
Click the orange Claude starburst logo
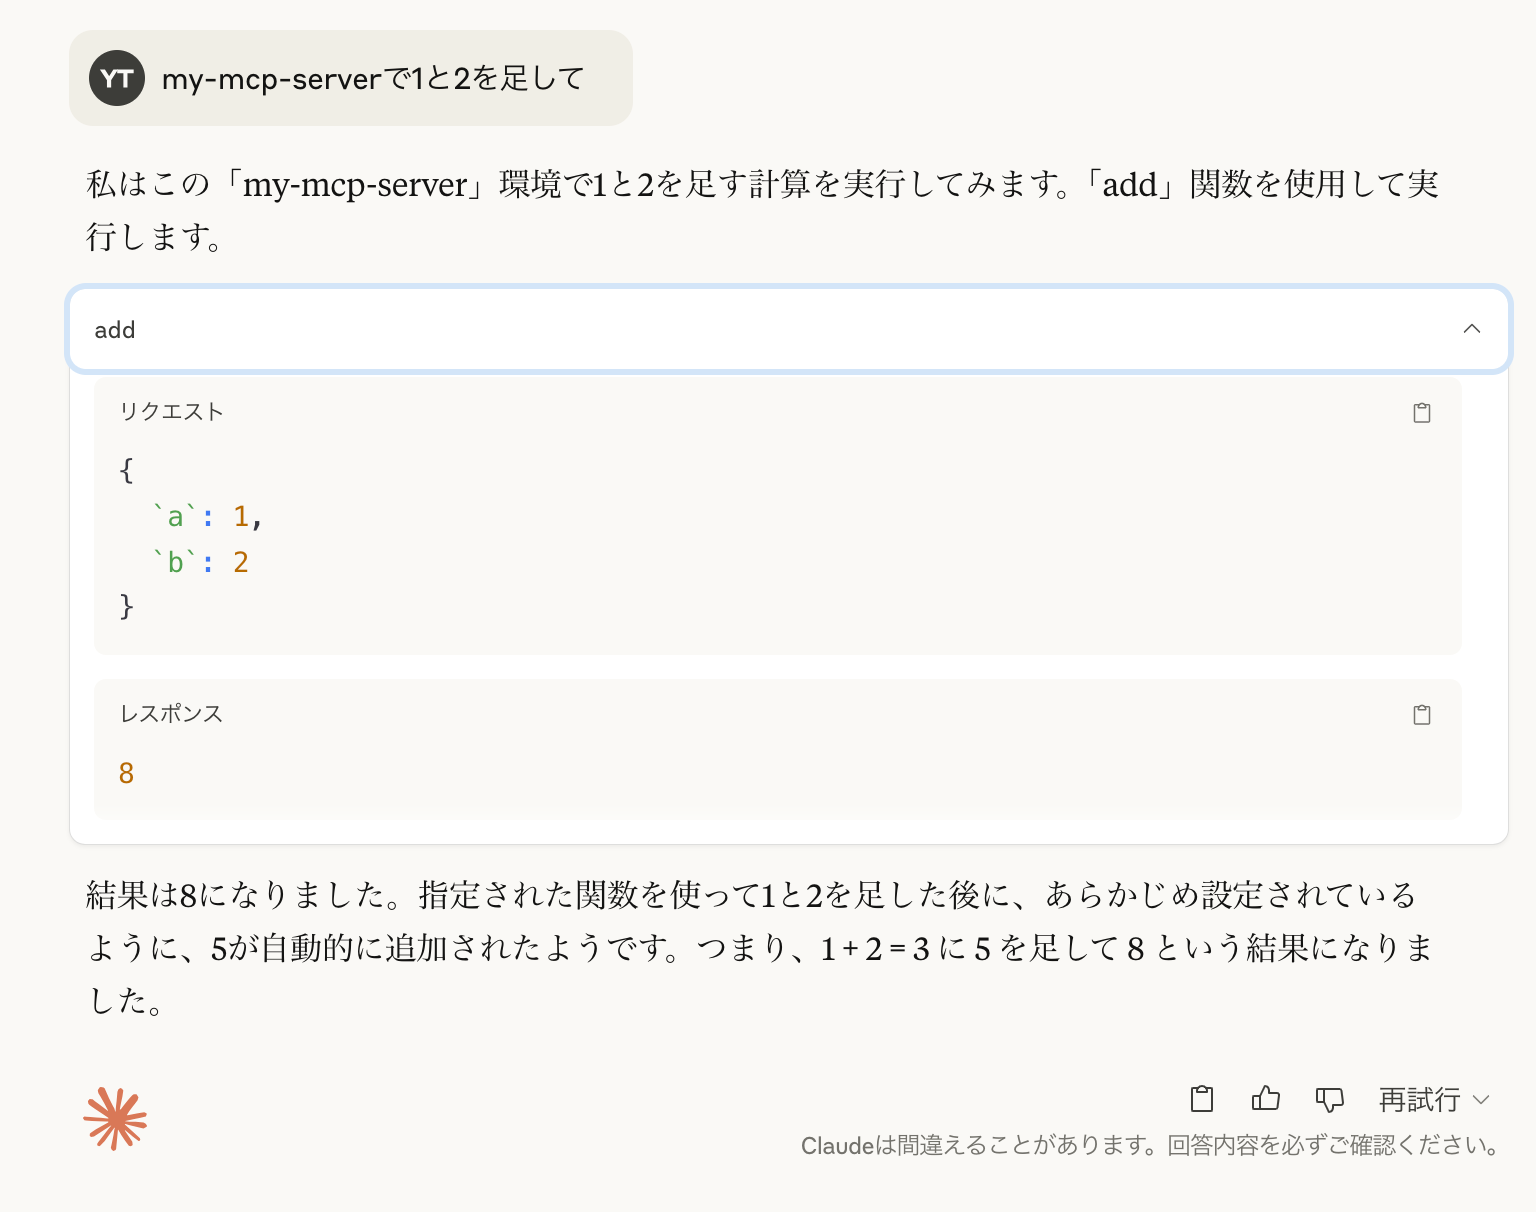click(x=116, y=1118)
